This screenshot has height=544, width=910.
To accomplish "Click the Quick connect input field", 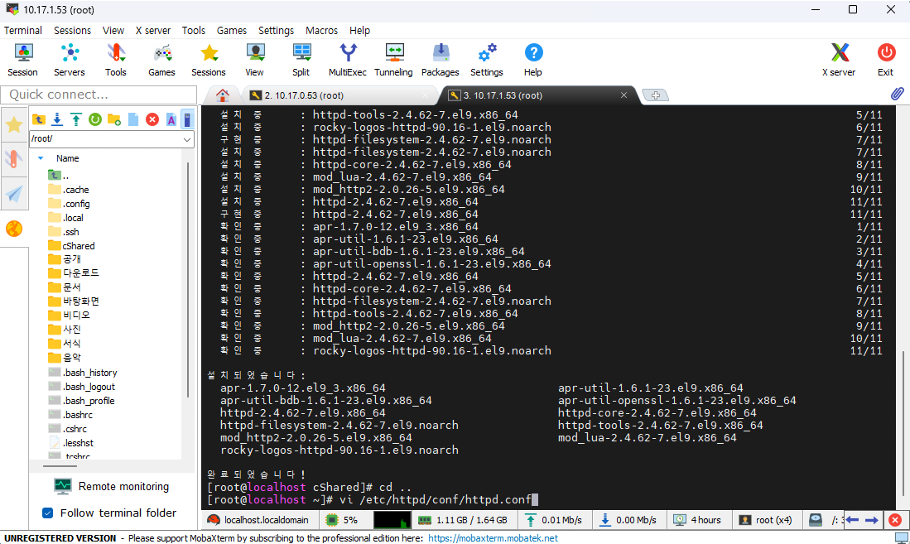I will (99, 95).
